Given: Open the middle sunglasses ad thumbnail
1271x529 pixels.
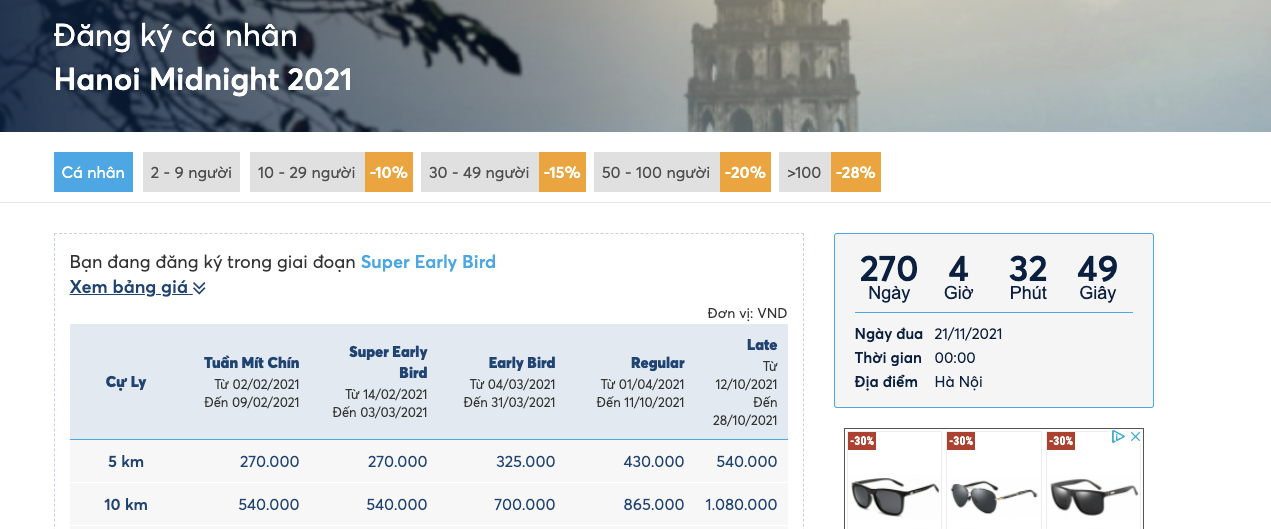Looking at the screenshot, I should click(x=994, y=479).
